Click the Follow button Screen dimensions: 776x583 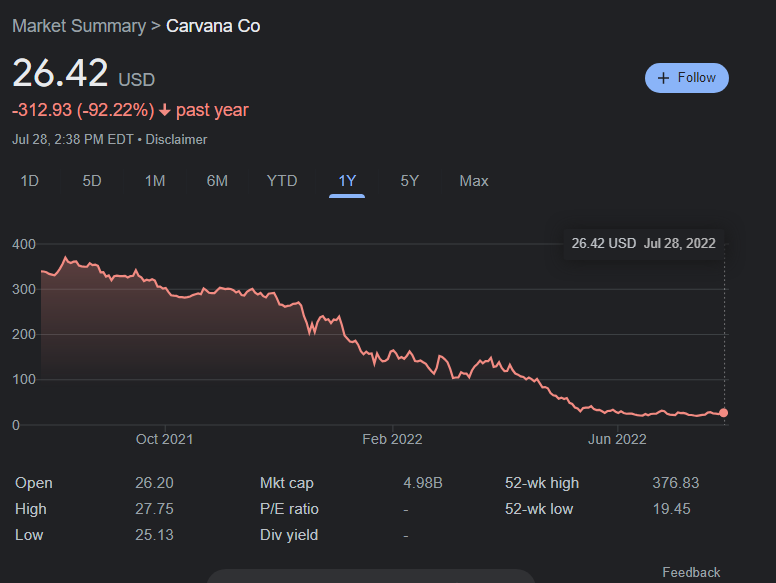coord(686,78)
